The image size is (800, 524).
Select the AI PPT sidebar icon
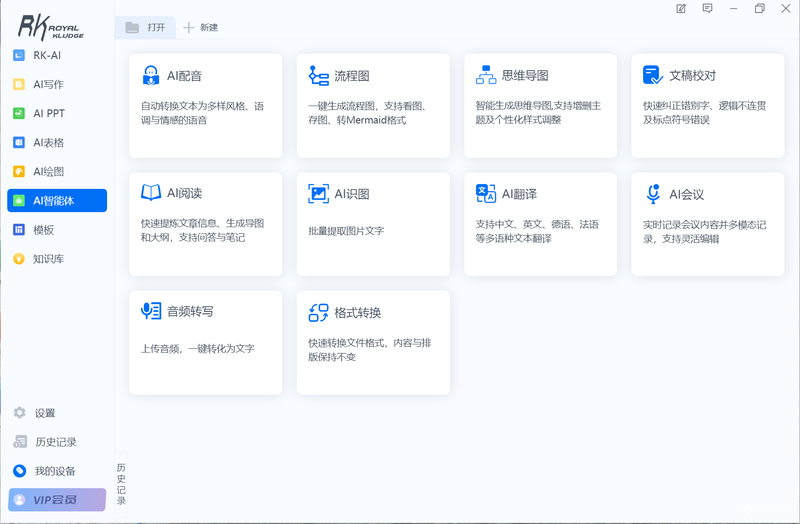pos(19,113)
